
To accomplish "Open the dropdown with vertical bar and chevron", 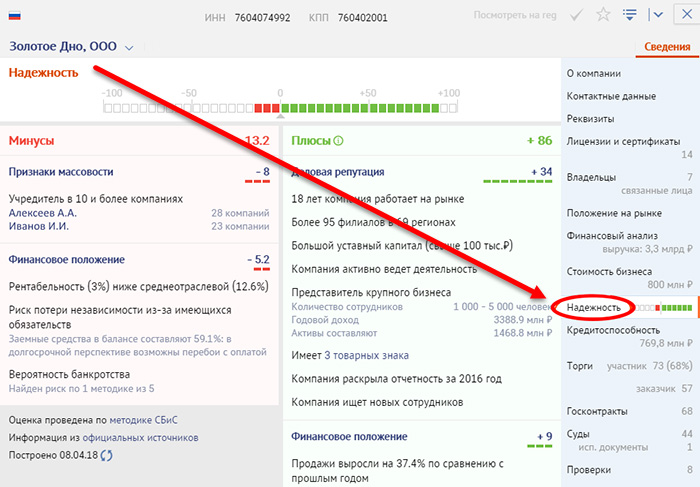I will pos(655,15).
